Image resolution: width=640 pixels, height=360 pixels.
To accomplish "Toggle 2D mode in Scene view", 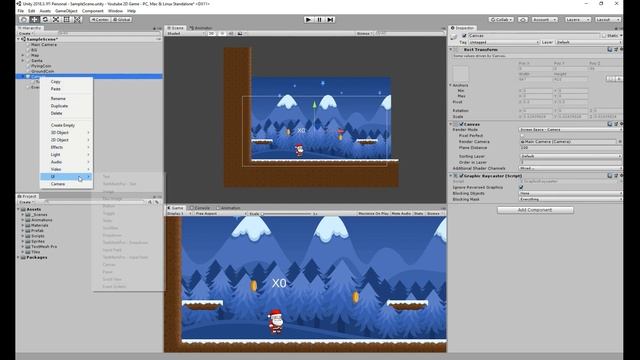I will click(x=211, y=33).
